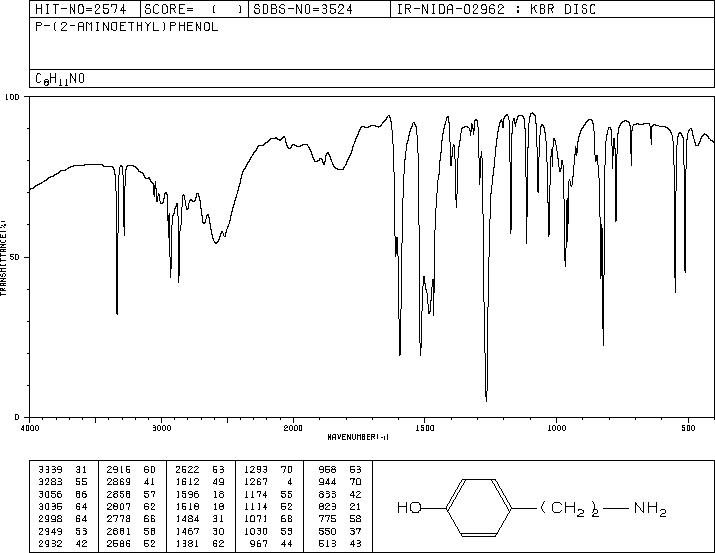Click the 1293 peak entry in the table

[269, 470]
